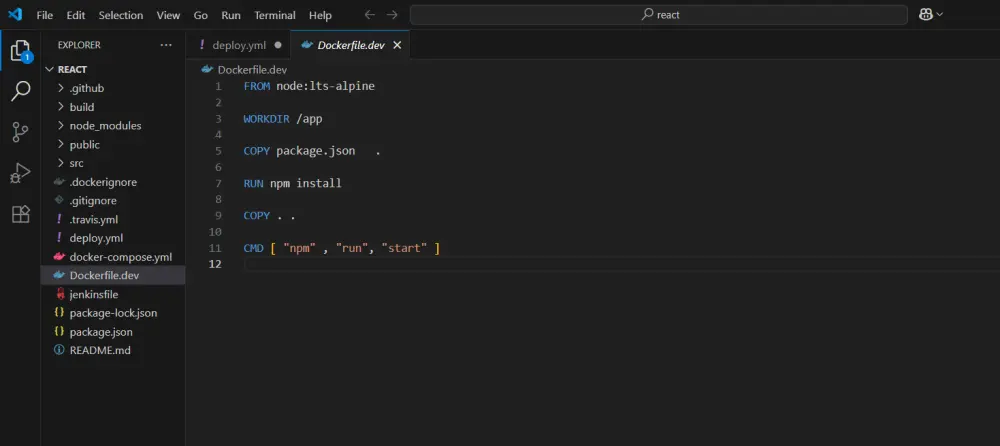
Task: Collapse the REACT root folder
Action: [x=50, y=70]
